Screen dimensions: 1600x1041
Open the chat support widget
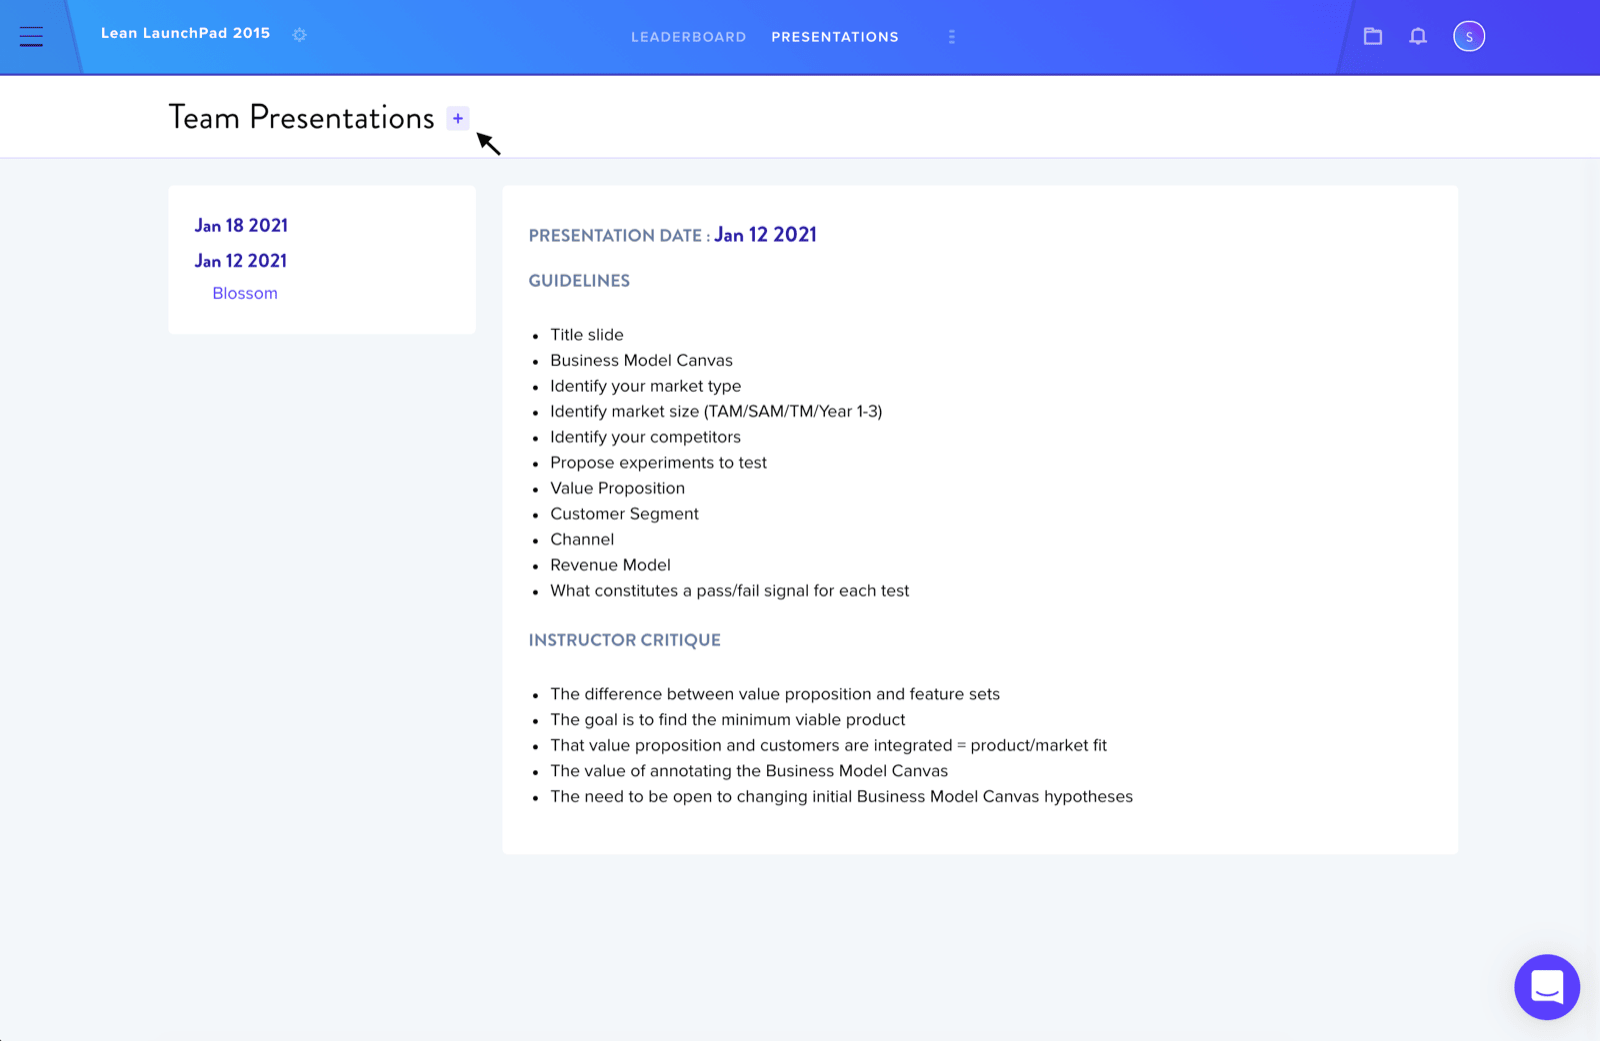(x=1547, y=987)
